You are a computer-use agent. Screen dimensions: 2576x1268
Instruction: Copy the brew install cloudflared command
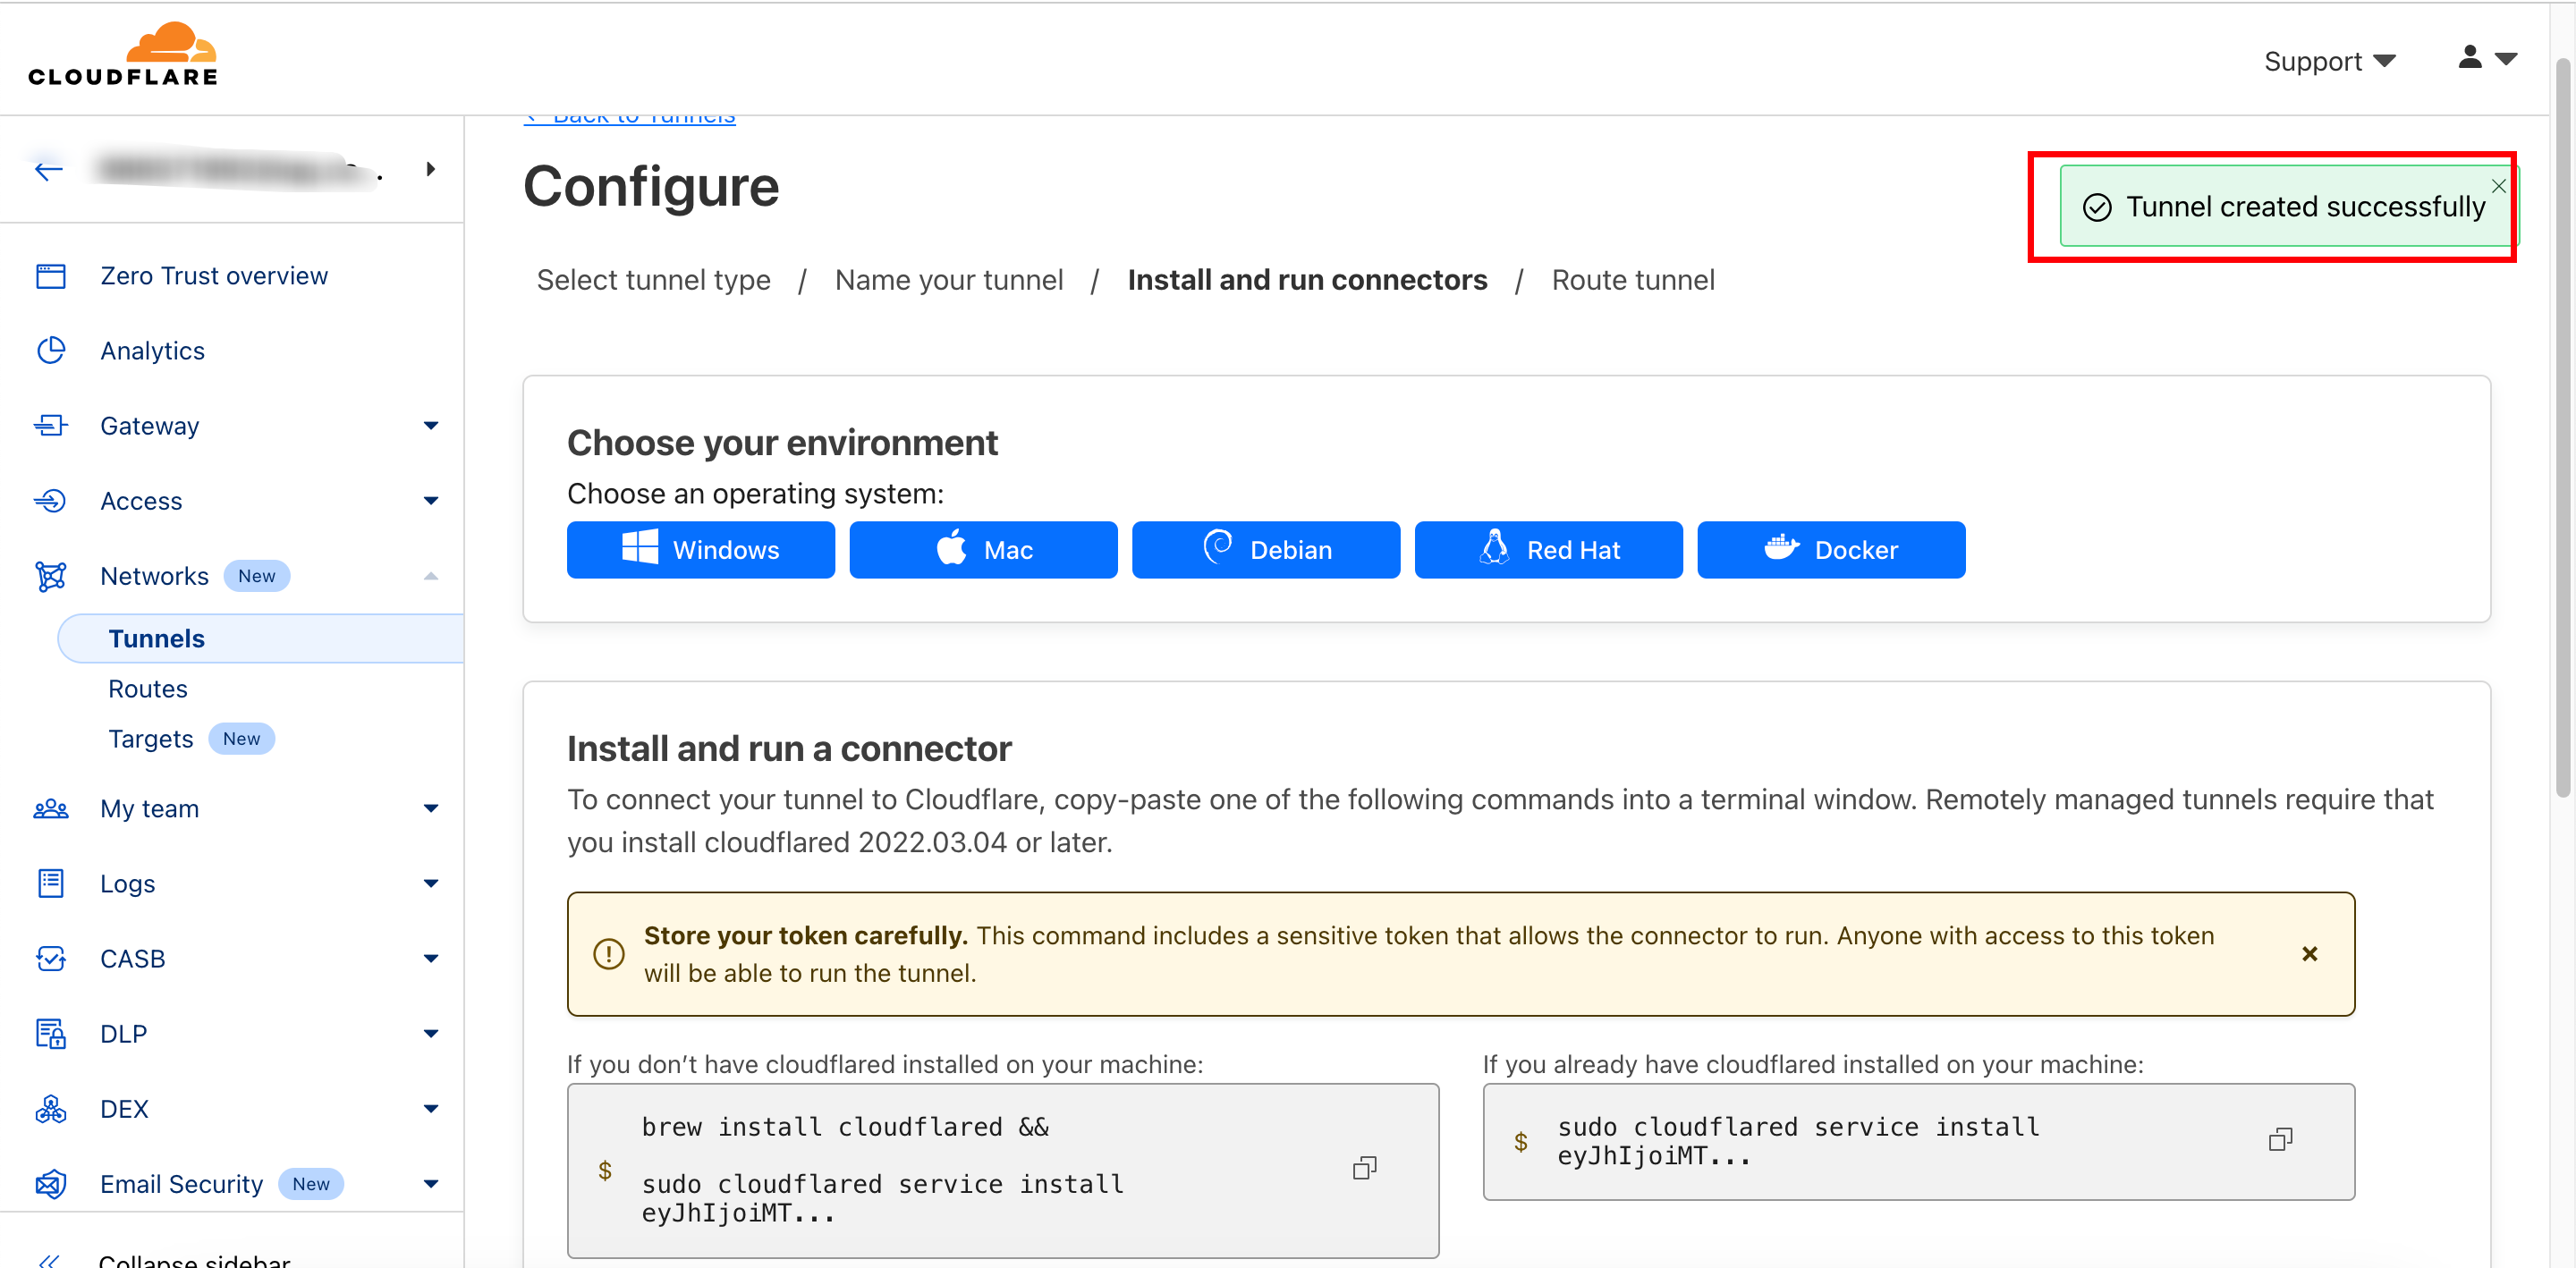pos(1364,1168)
